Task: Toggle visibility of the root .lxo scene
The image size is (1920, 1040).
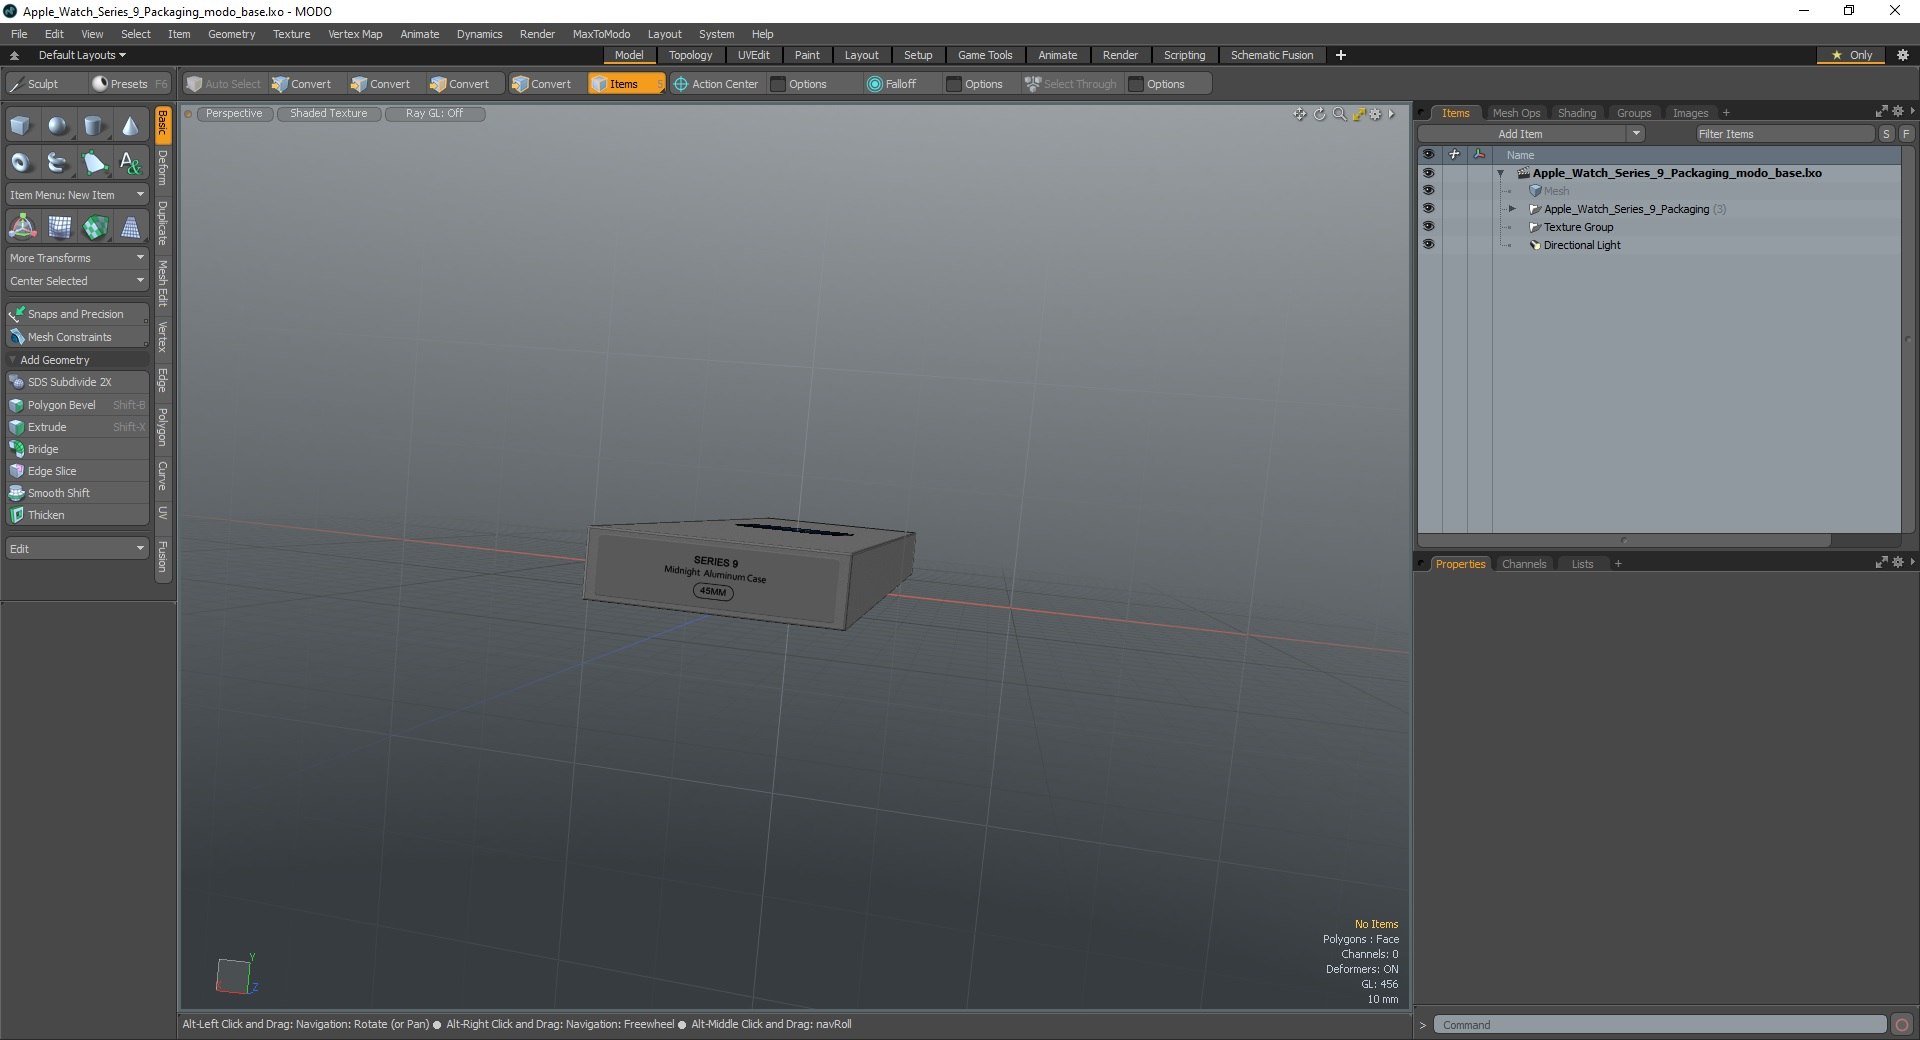Action: point(1428,172)
